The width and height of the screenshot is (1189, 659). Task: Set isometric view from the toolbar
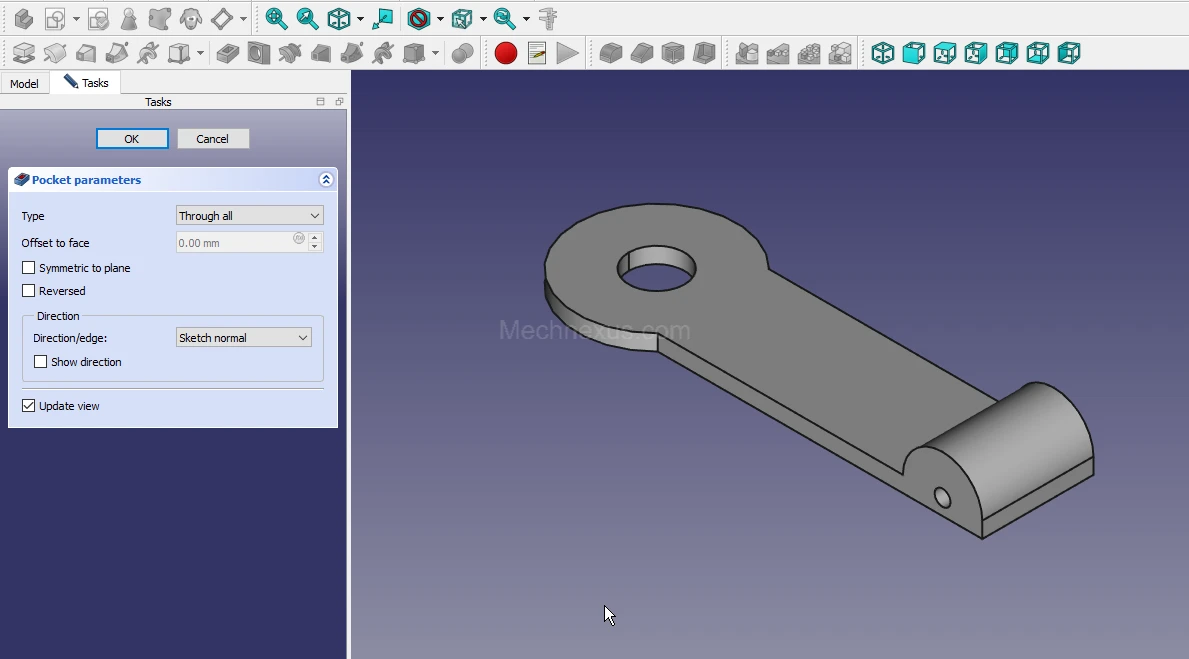[x=882, y=53]
